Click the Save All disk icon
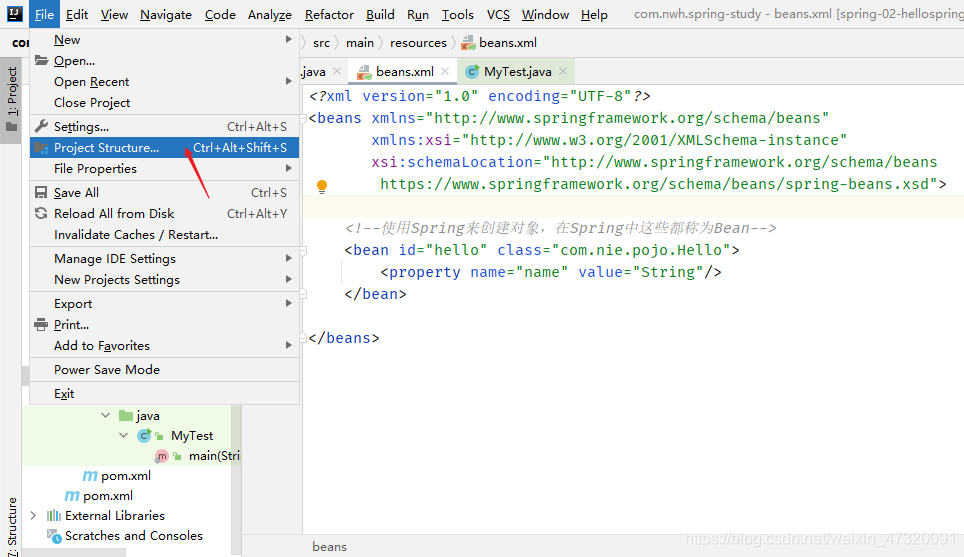 (x=41, y=192)
